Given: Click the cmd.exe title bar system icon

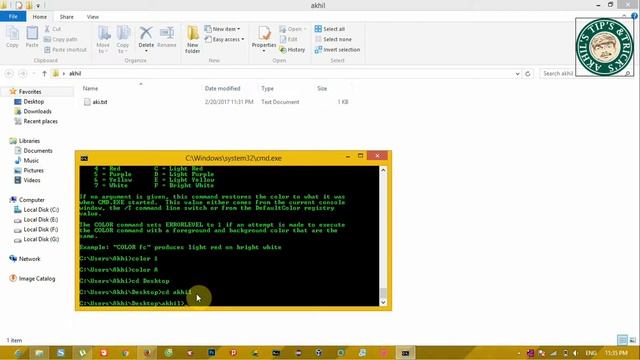Looking at the screenshot, I should [x=84, y=158].
